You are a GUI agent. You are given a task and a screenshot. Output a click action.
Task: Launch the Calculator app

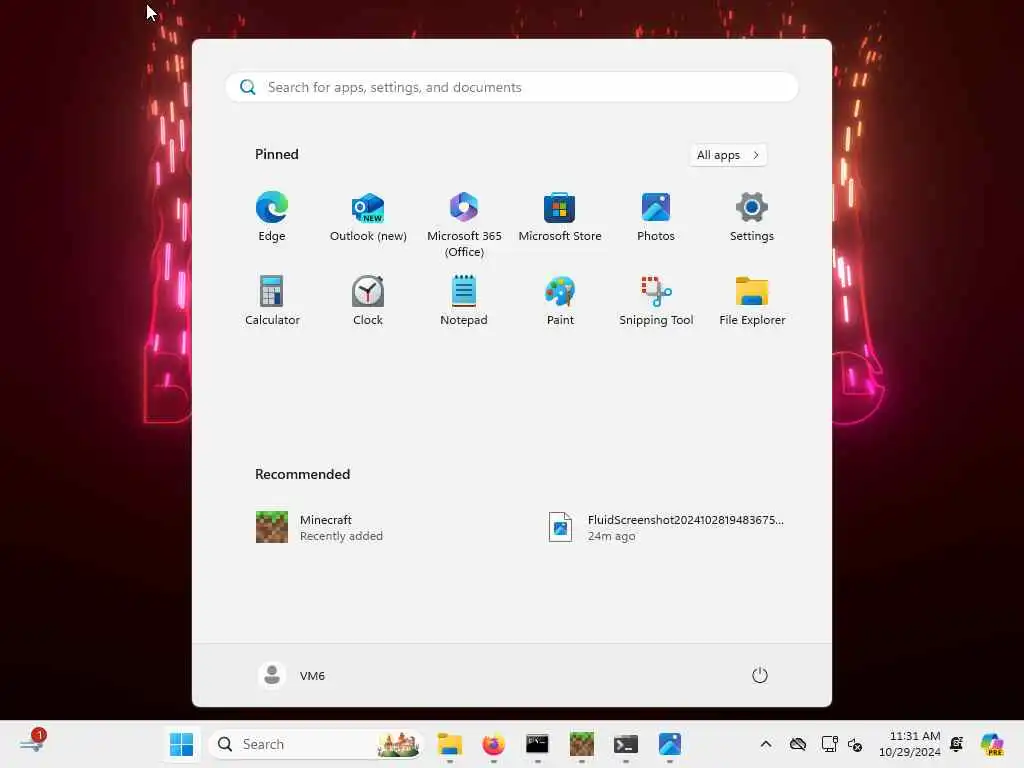[272, 301]
